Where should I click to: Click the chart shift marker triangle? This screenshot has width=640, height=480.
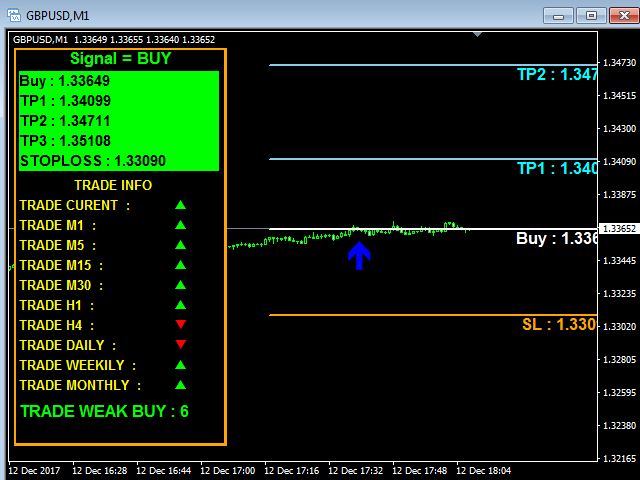pyautogui.click(x=478, y=35)
